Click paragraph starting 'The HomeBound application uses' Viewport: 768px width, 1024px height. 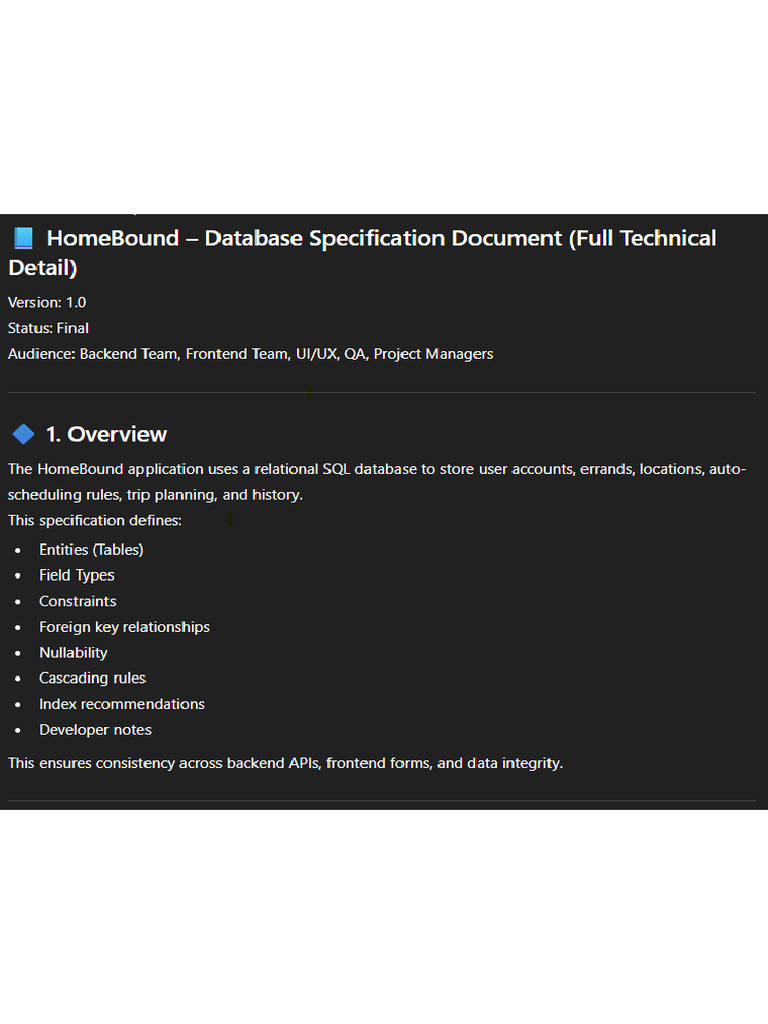click(377, 482)
